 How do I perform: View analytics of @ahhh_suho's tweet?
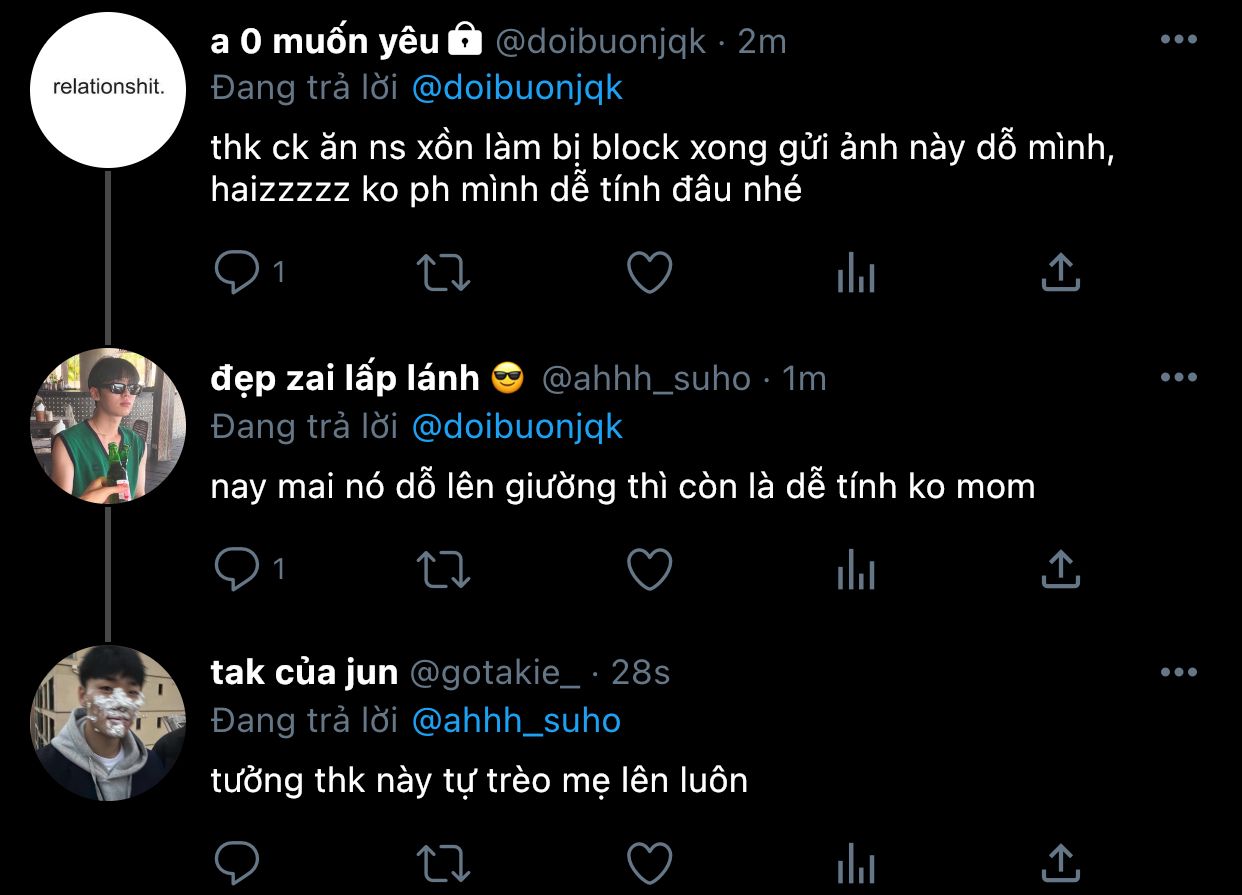click(855, 569)
